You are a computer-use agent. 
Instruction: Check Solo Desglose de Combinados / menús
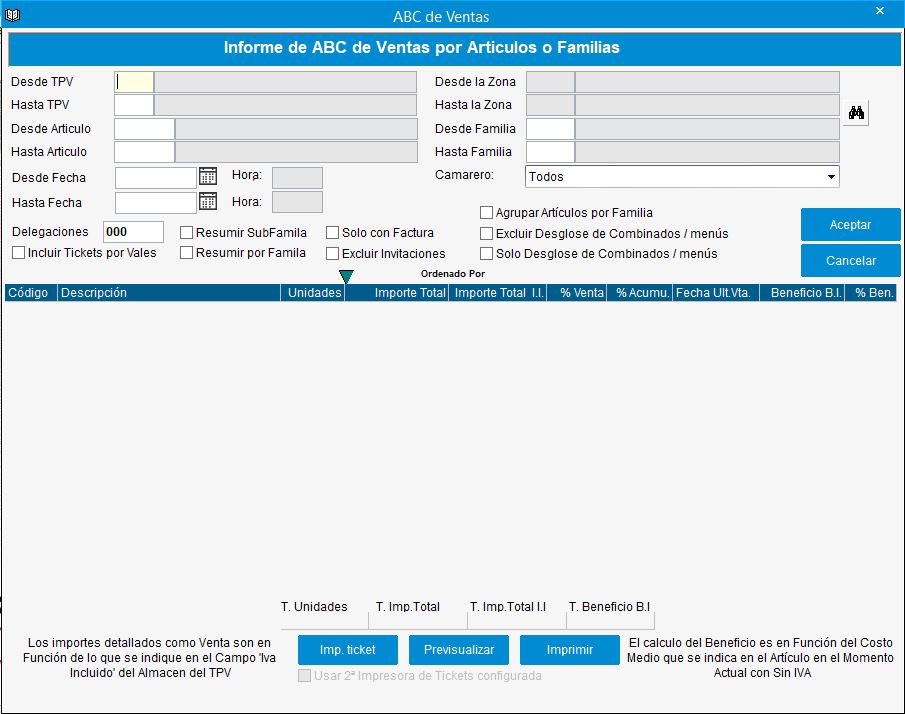[486, 253]
